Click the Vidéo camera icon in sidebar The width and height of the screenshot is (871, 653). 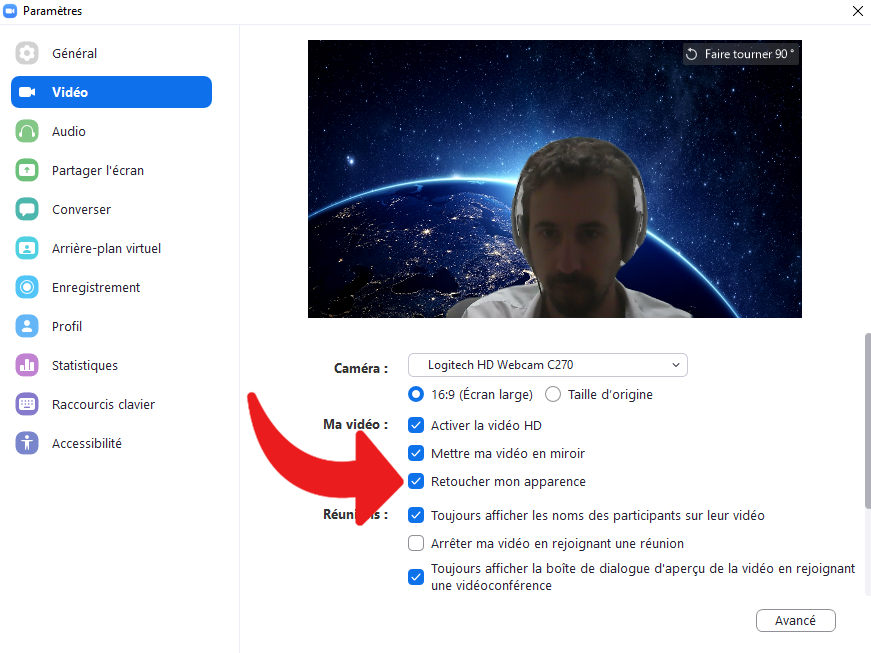click(27, 92)
